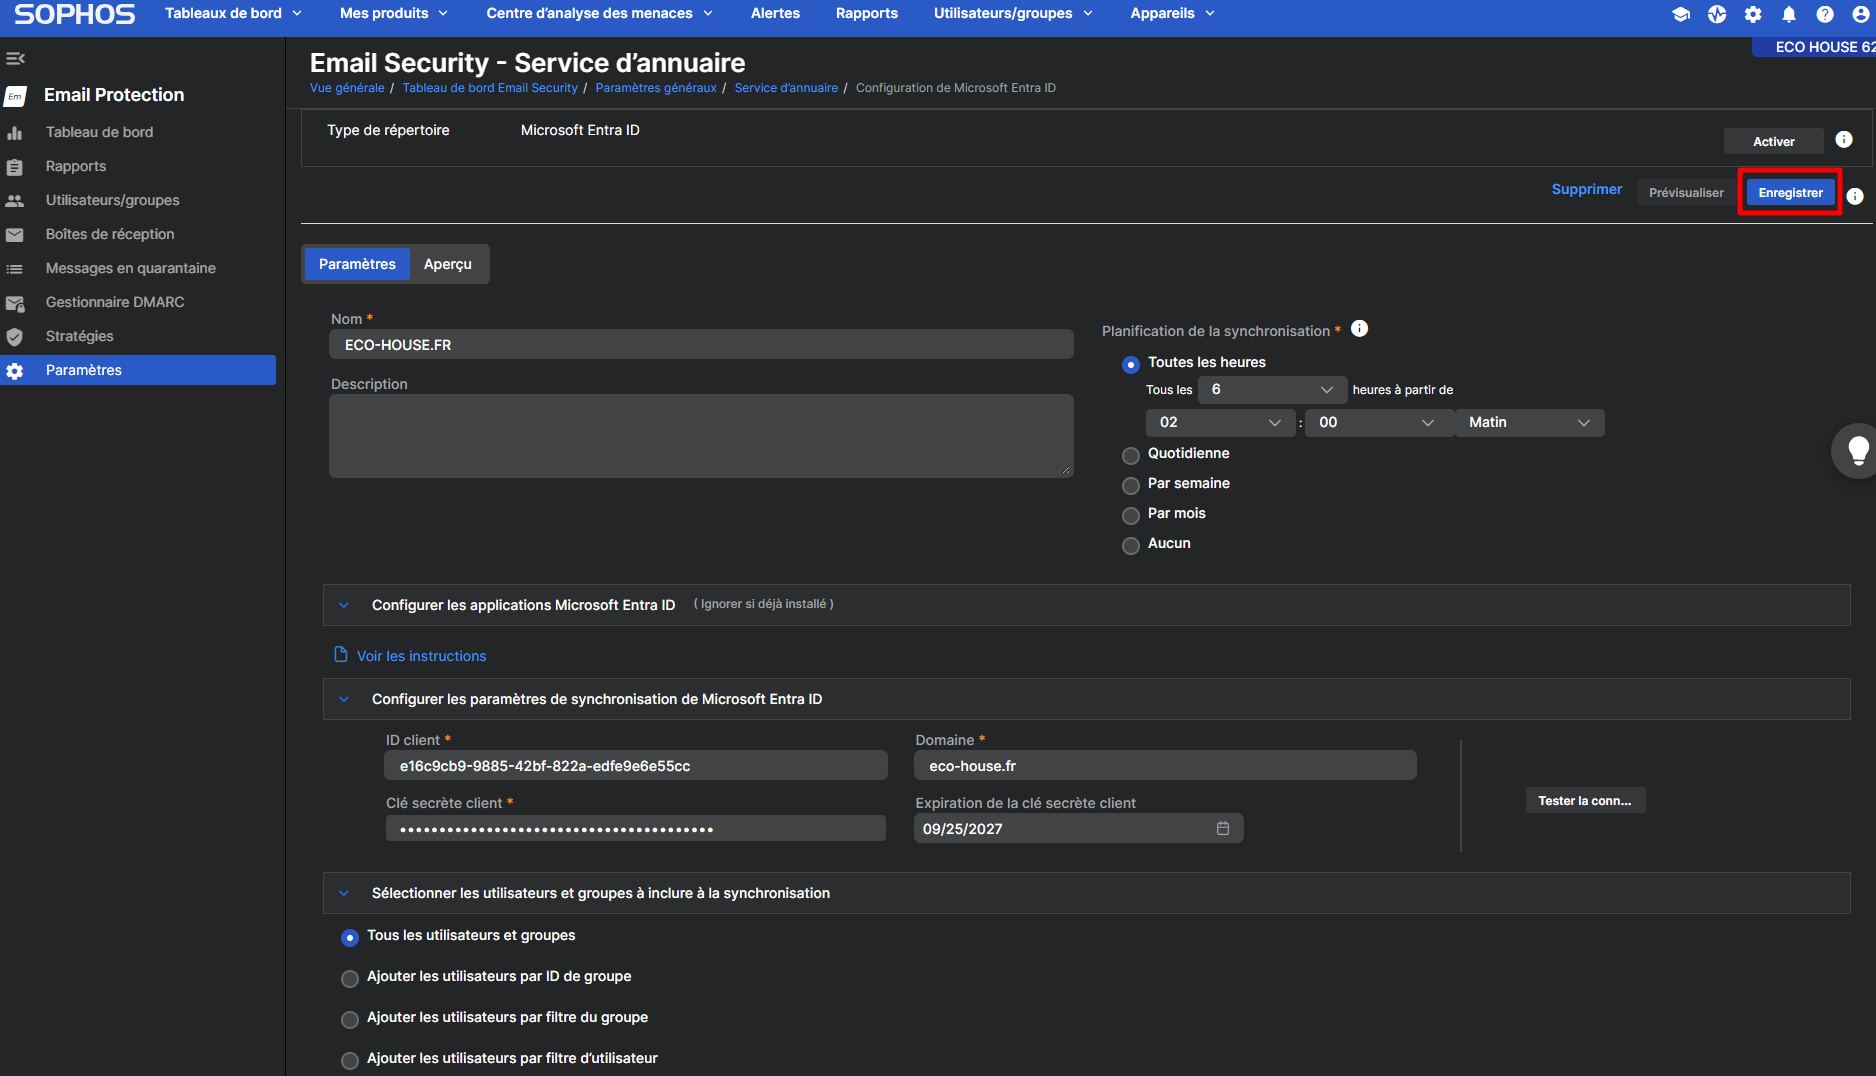Open the lightbulb tips widget
Screen dimensions: 1876x1076
click(1857, 451)
